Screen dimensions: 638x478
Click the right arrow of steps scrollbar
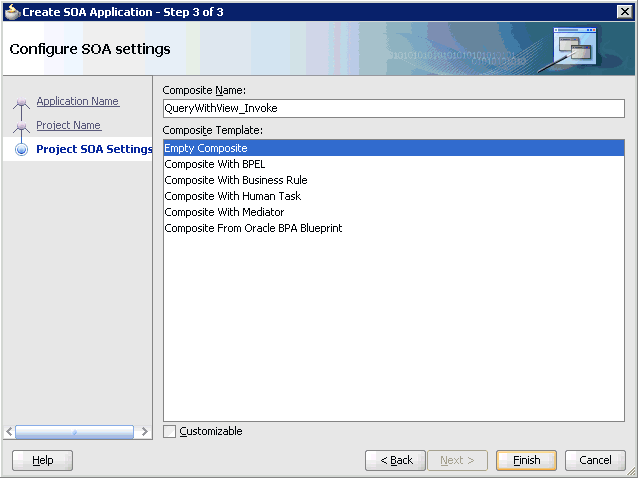pyautogui.click(x=144, y=432)
